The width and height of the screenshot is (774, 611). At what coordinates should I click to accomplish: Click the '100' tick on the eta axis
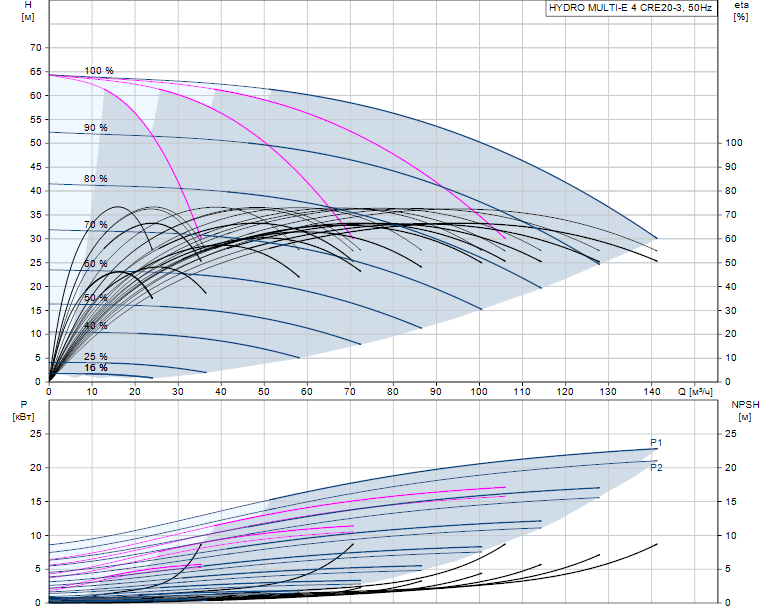[734, 143]
